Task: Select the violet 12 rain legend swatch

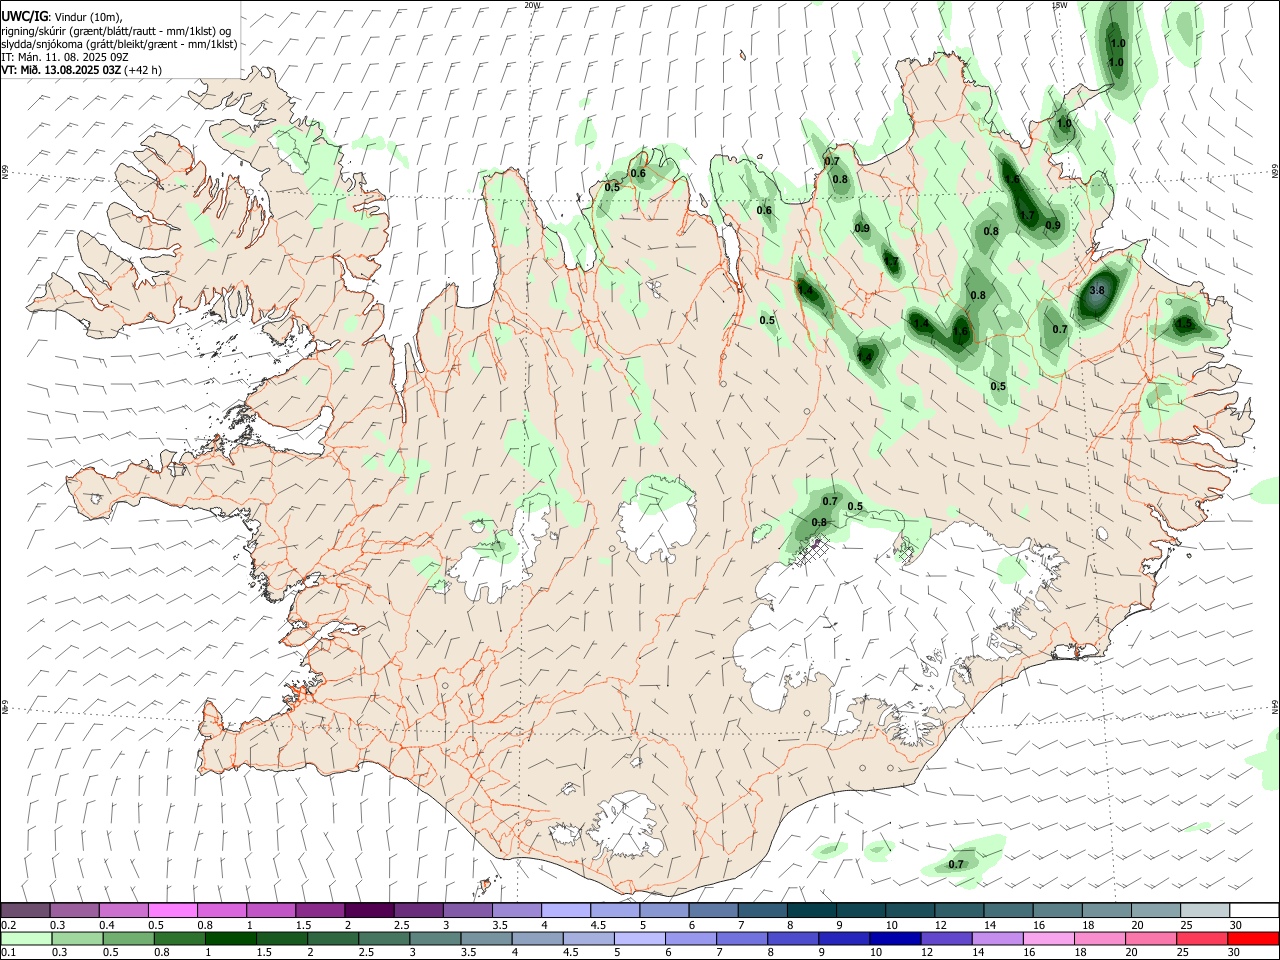Action: (x=946, y=938)
